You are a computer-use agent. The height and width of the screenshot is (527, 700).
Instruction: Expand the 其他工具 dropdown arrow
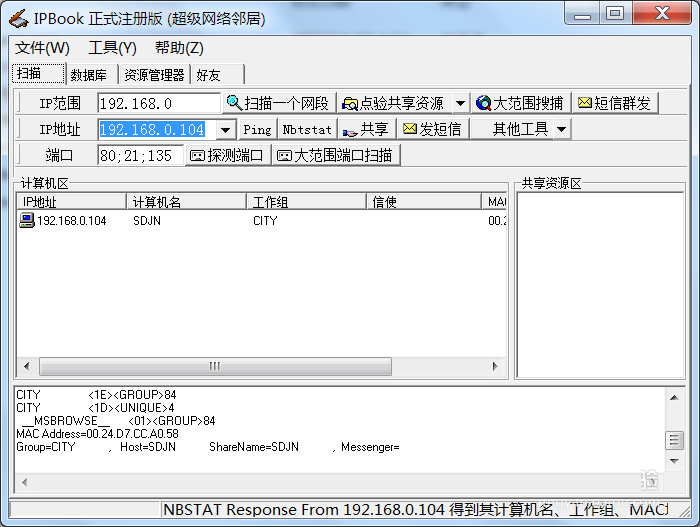562,130
